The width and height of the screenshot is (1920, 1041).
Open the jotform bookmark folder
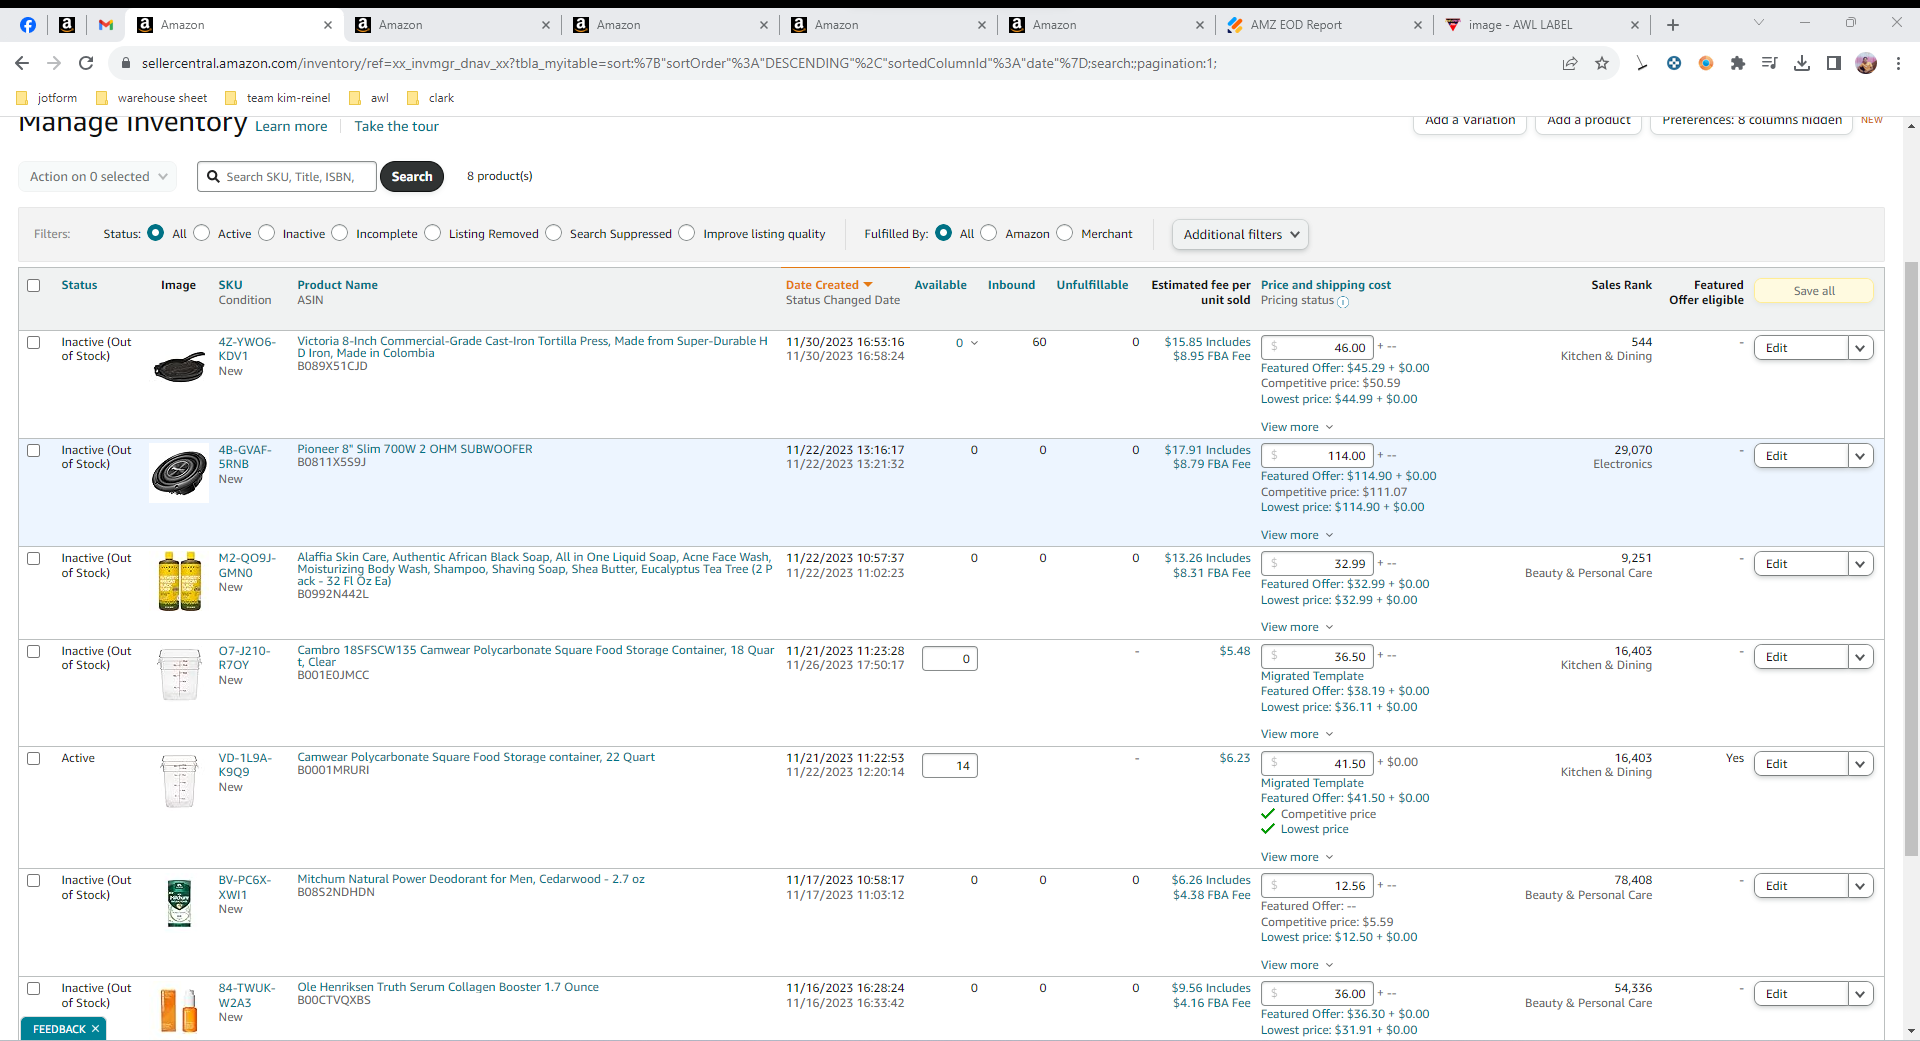click(47, 98)
